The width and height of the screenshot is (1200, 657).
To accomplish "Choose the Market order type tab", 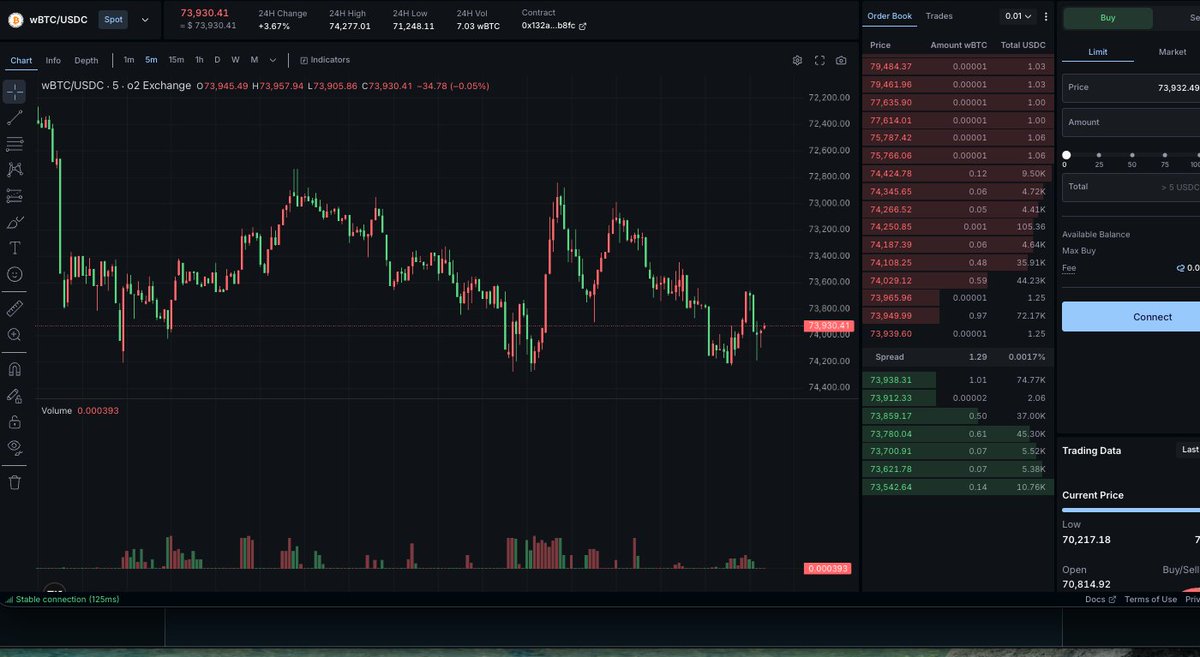I will tap(1172, 52).
